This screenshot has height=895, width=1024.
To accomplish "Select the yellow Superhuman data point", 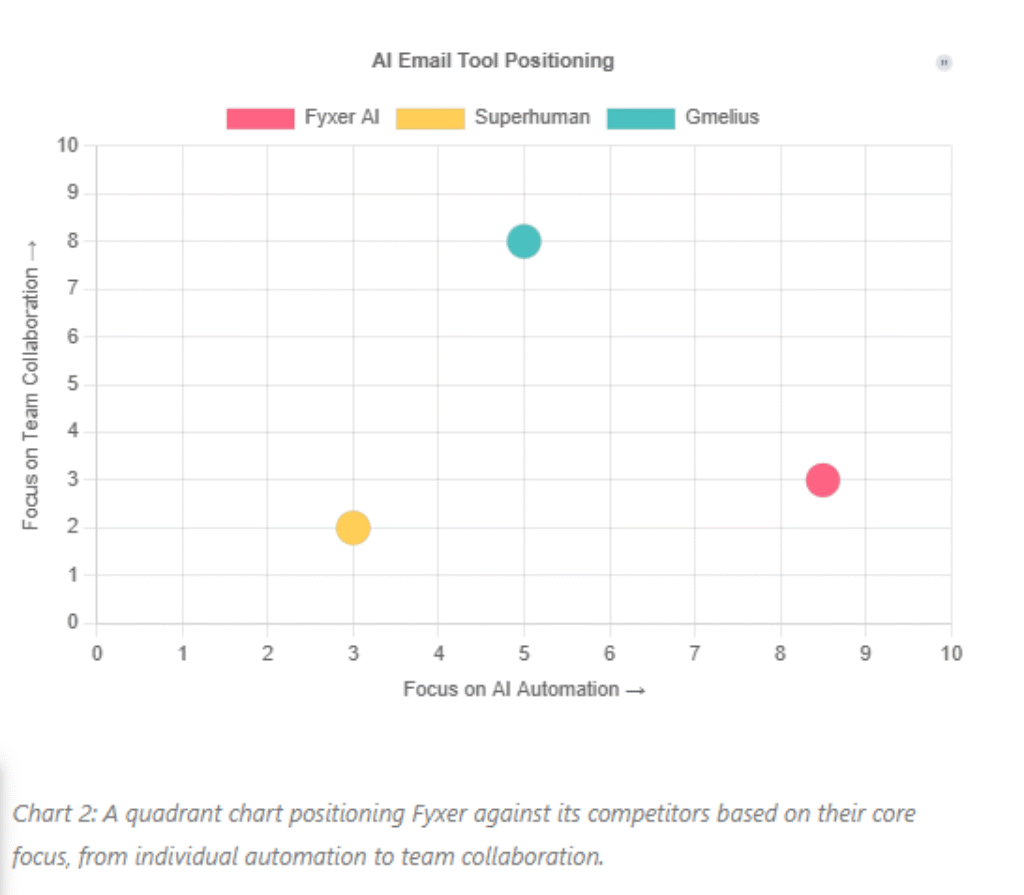I will coord(353,527).
